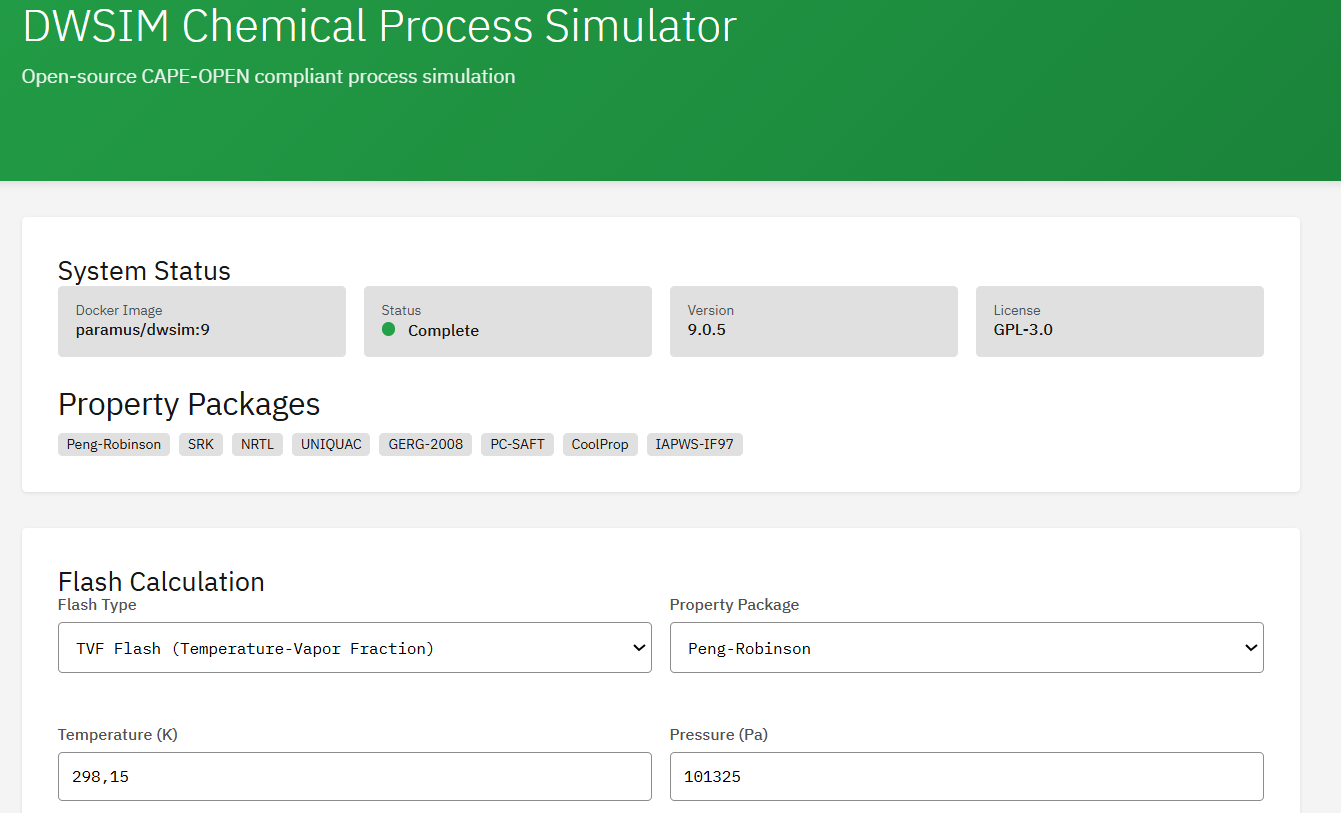Focus the Temperature (K) input field
The height and width of the screenshot is (813, 1341).
click(354, 776)
